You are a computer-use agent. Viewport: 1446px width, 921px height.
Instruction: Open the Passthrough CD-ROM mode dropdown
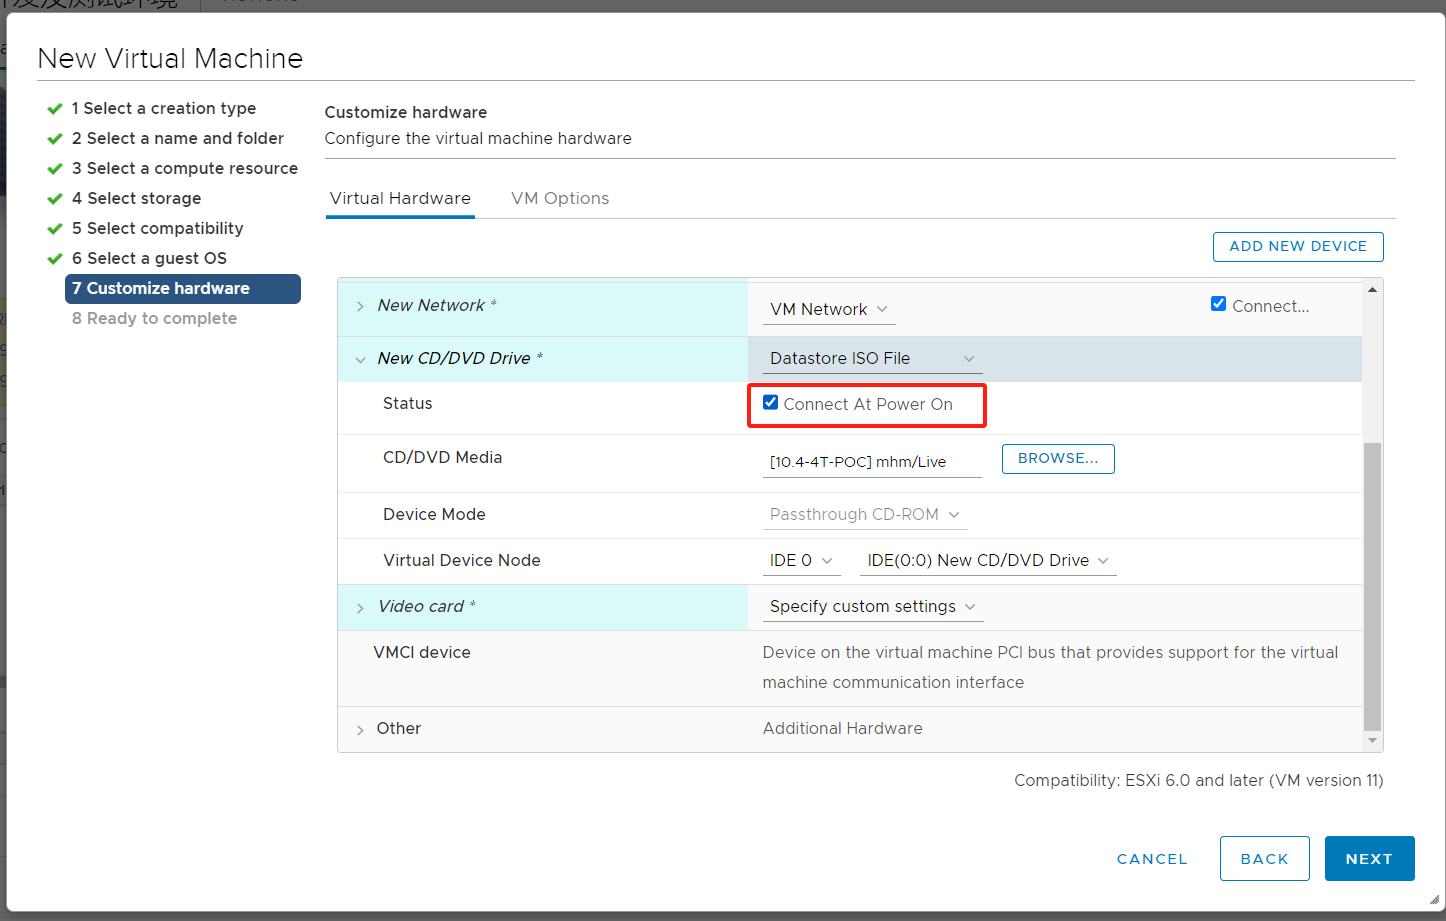click(865, 515)
